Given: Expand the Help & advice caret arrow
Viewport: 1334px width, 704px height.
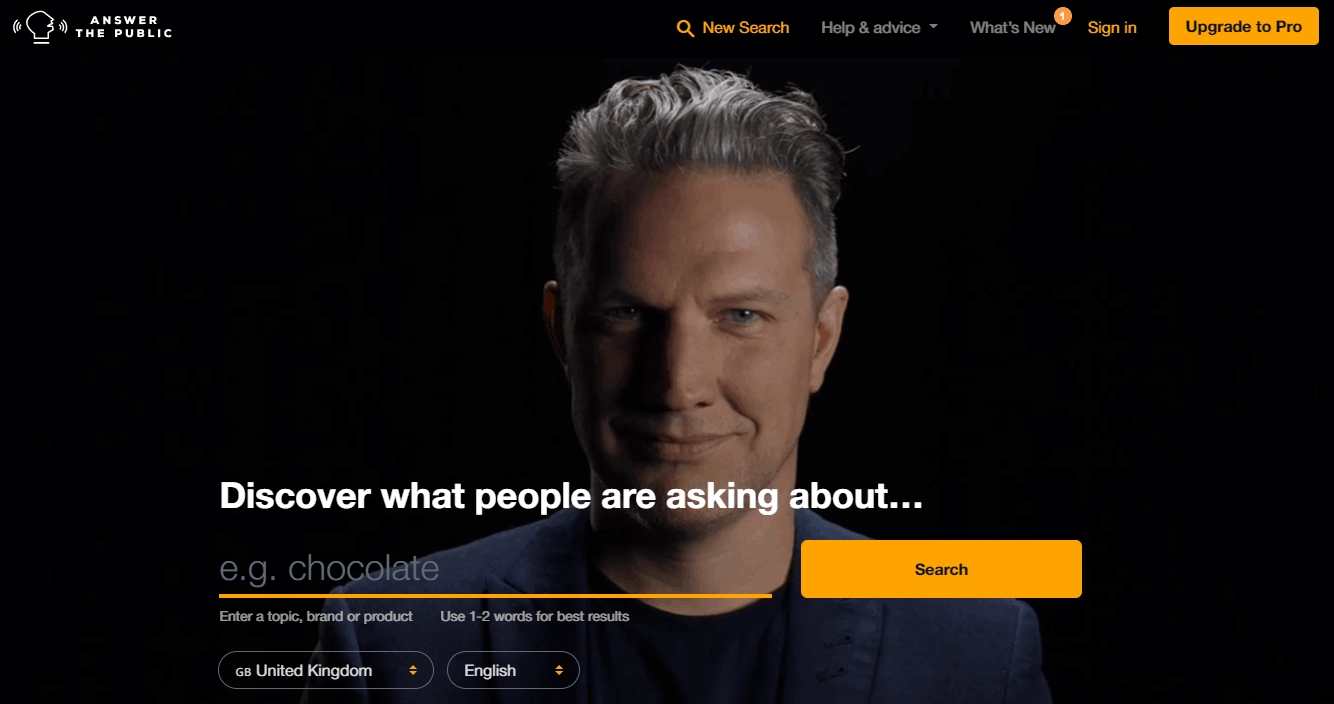Looking at the screenshot, I should 933,27.
